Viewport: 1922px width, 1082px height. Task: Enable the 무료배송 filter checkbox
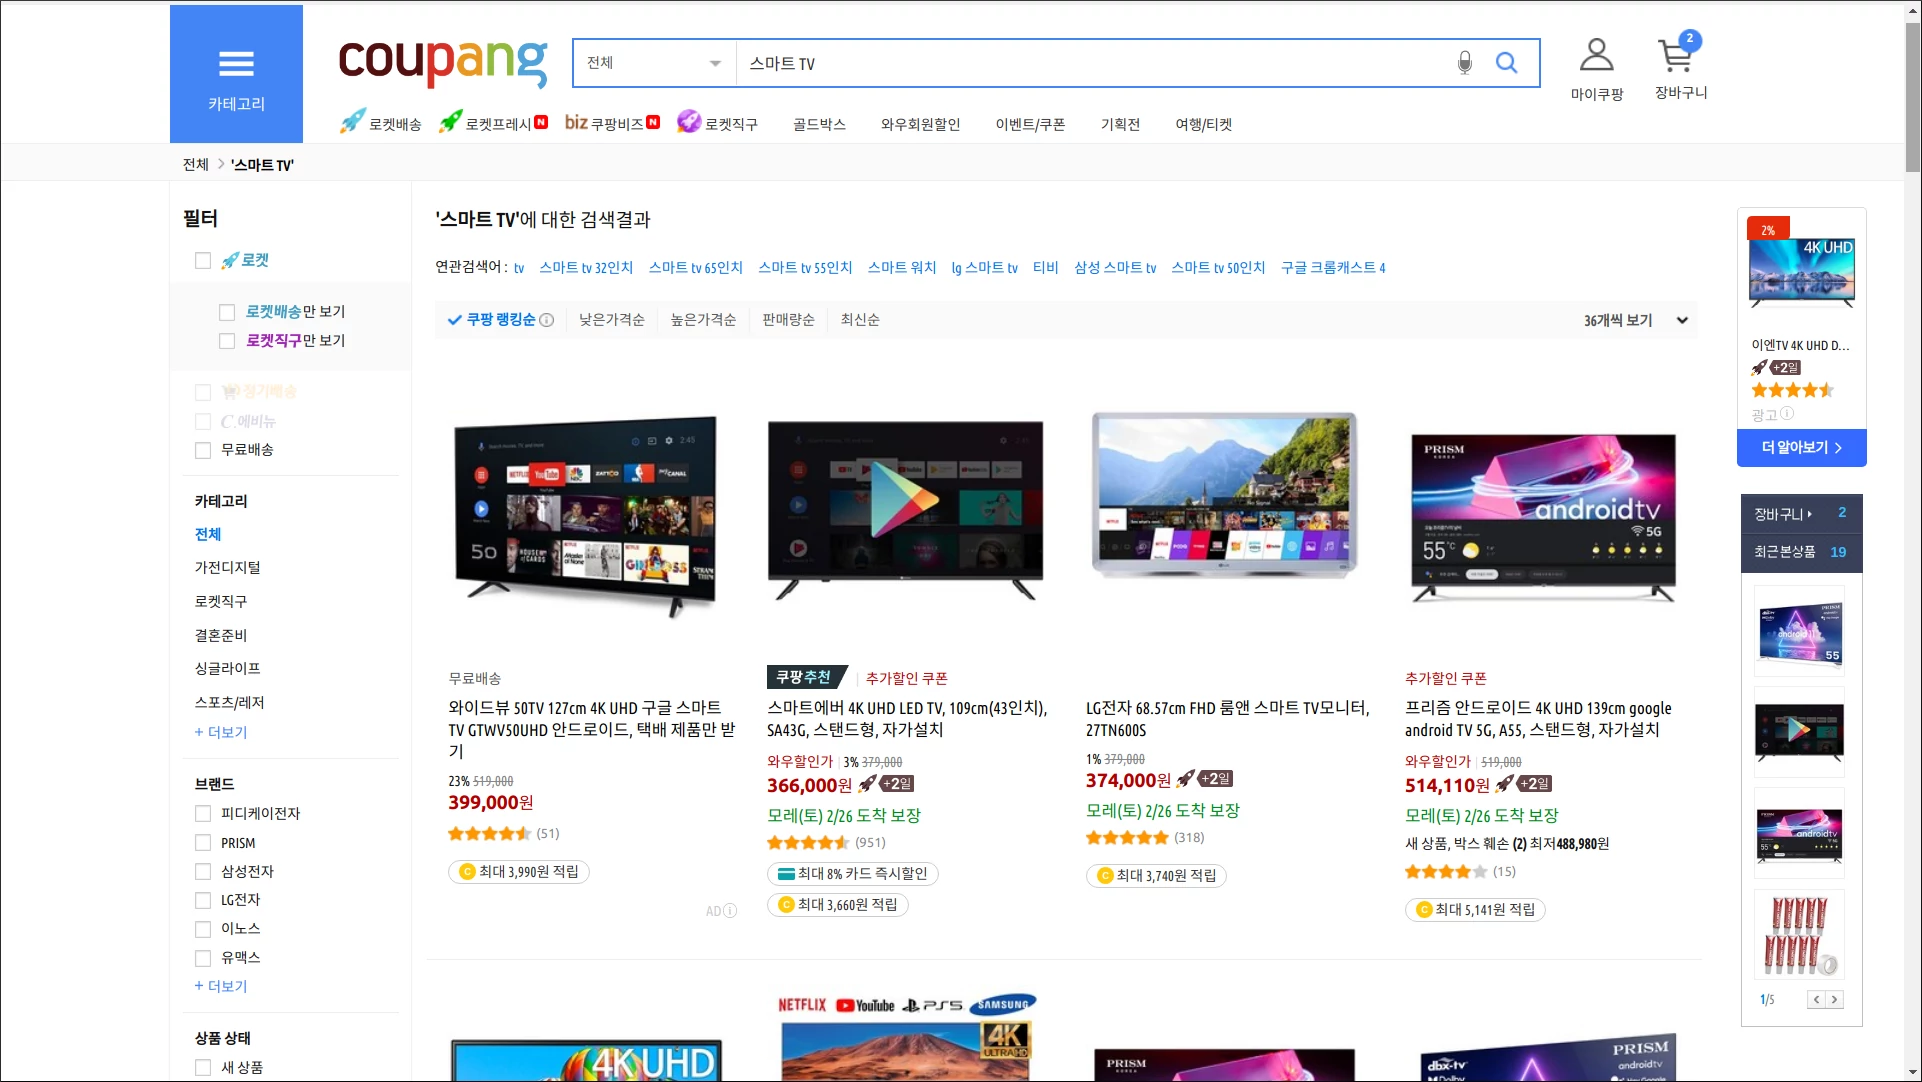(203, 450)
